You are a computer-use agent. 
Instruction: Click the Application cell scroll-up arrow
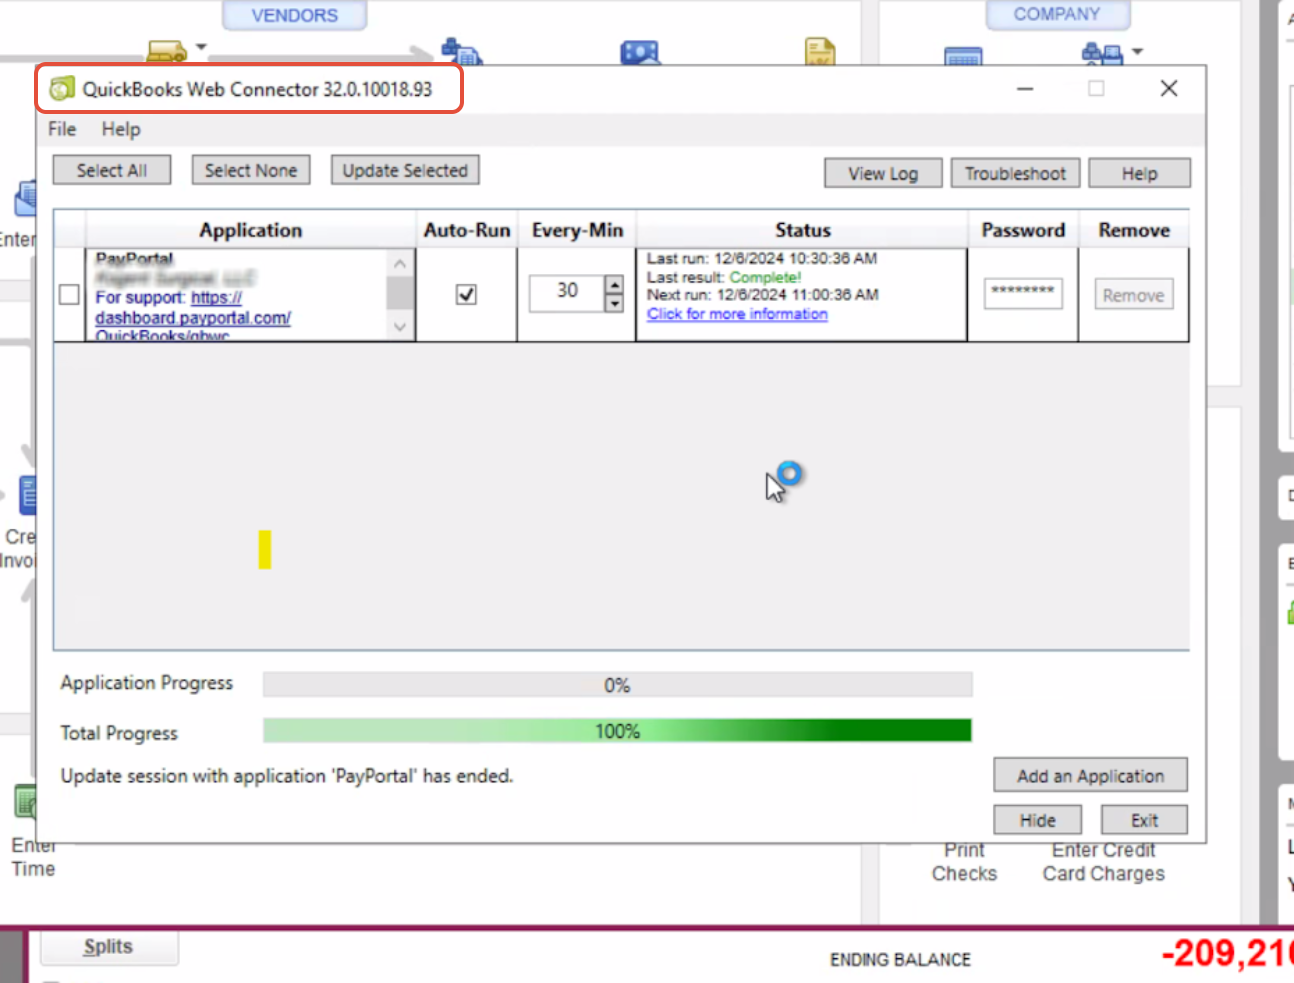pyautogui.click(x=400, y=263)
